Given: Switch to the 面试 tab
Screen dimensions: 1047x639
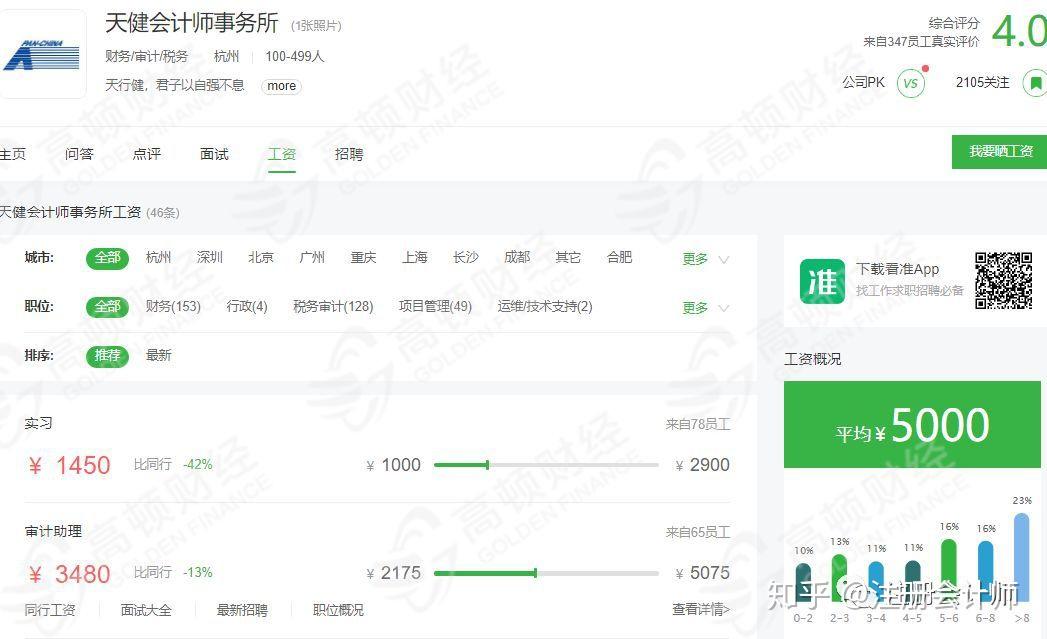Looking at the screenshot, I should [214, 154].
